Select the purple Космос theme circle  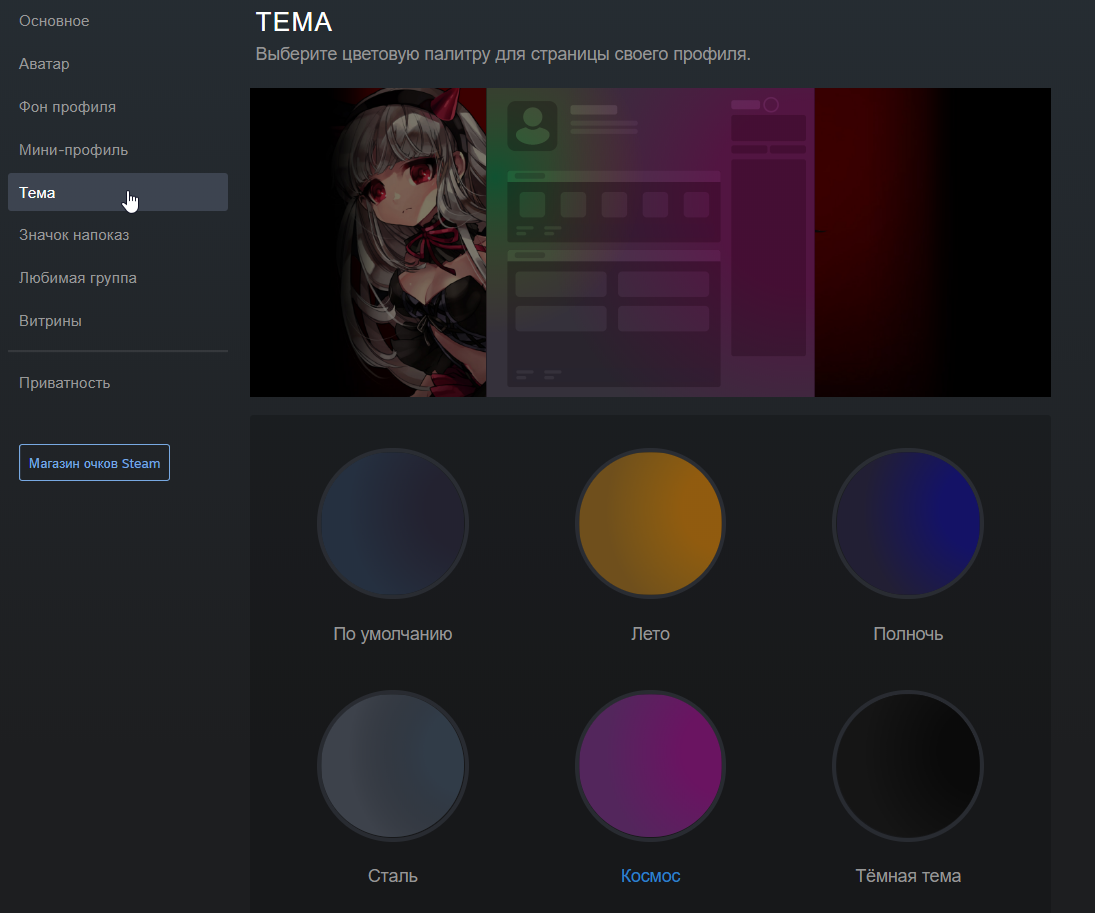[x=650, y=766]
